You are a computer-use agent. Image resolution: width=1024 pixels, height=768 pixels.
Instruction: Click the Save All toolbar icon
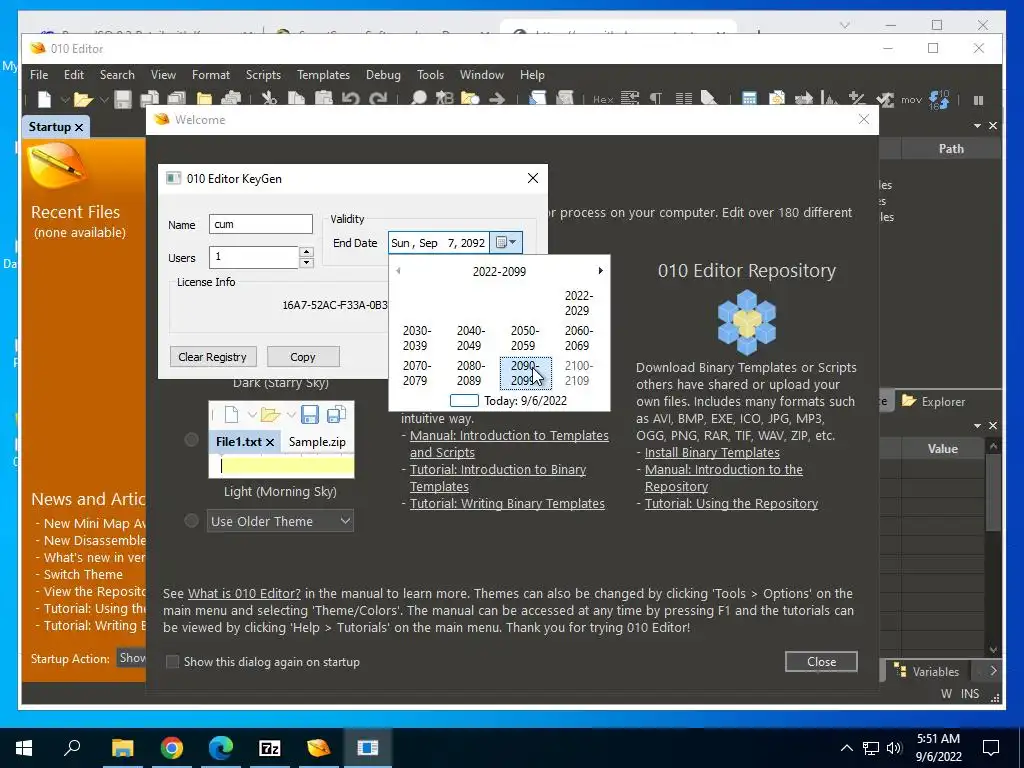[151, 99]
